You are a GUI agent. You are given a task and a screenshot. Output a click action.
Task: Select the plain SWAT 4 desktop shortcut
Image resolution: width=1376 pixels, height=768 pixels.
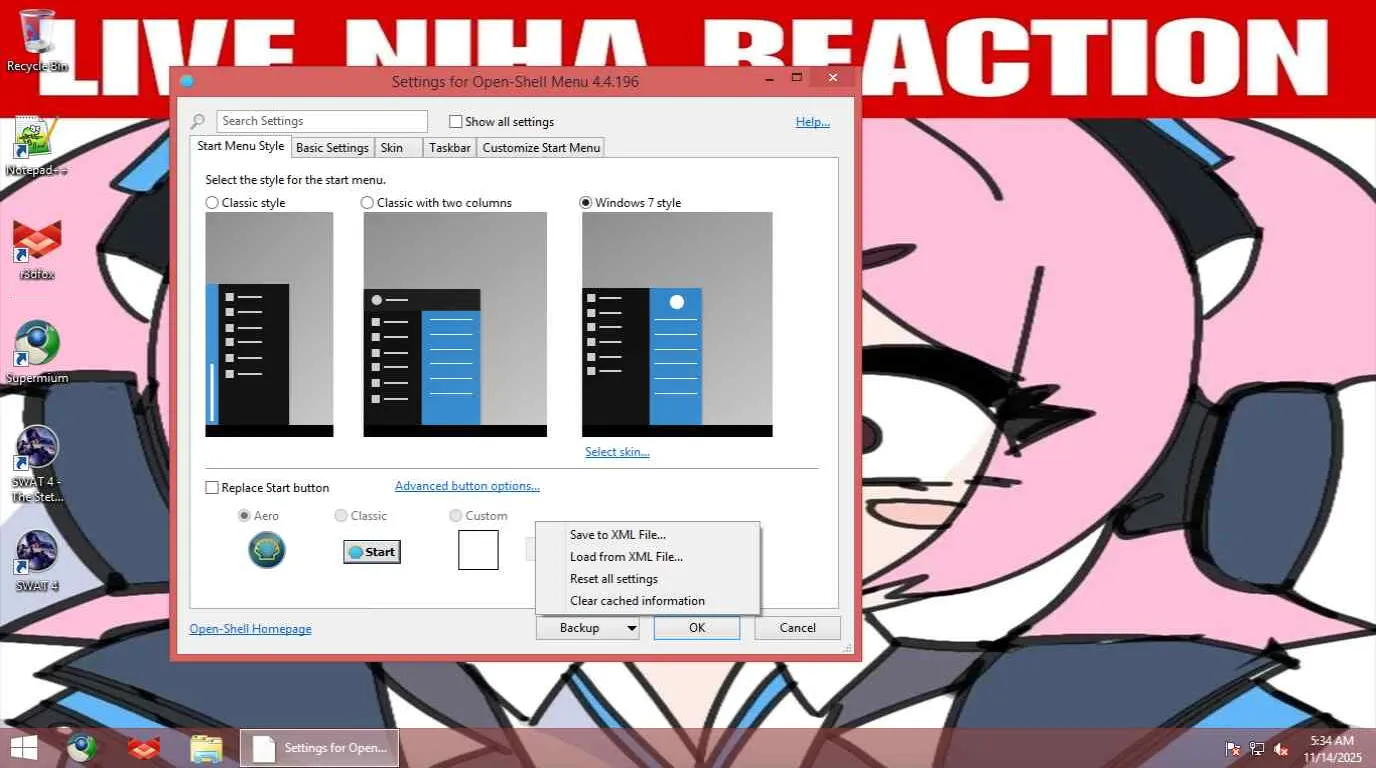(37, 561)
